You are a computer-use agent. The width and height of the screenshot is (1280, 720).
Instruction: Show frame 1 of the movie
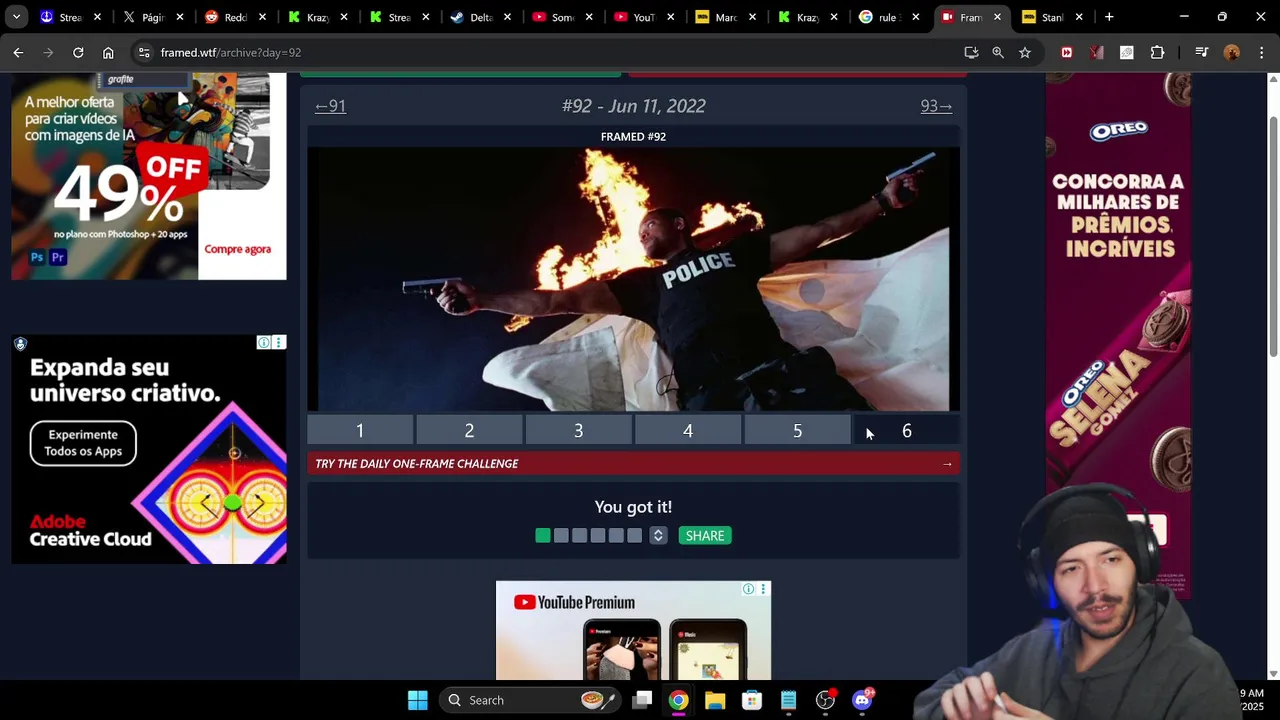[x=360, y=430]
